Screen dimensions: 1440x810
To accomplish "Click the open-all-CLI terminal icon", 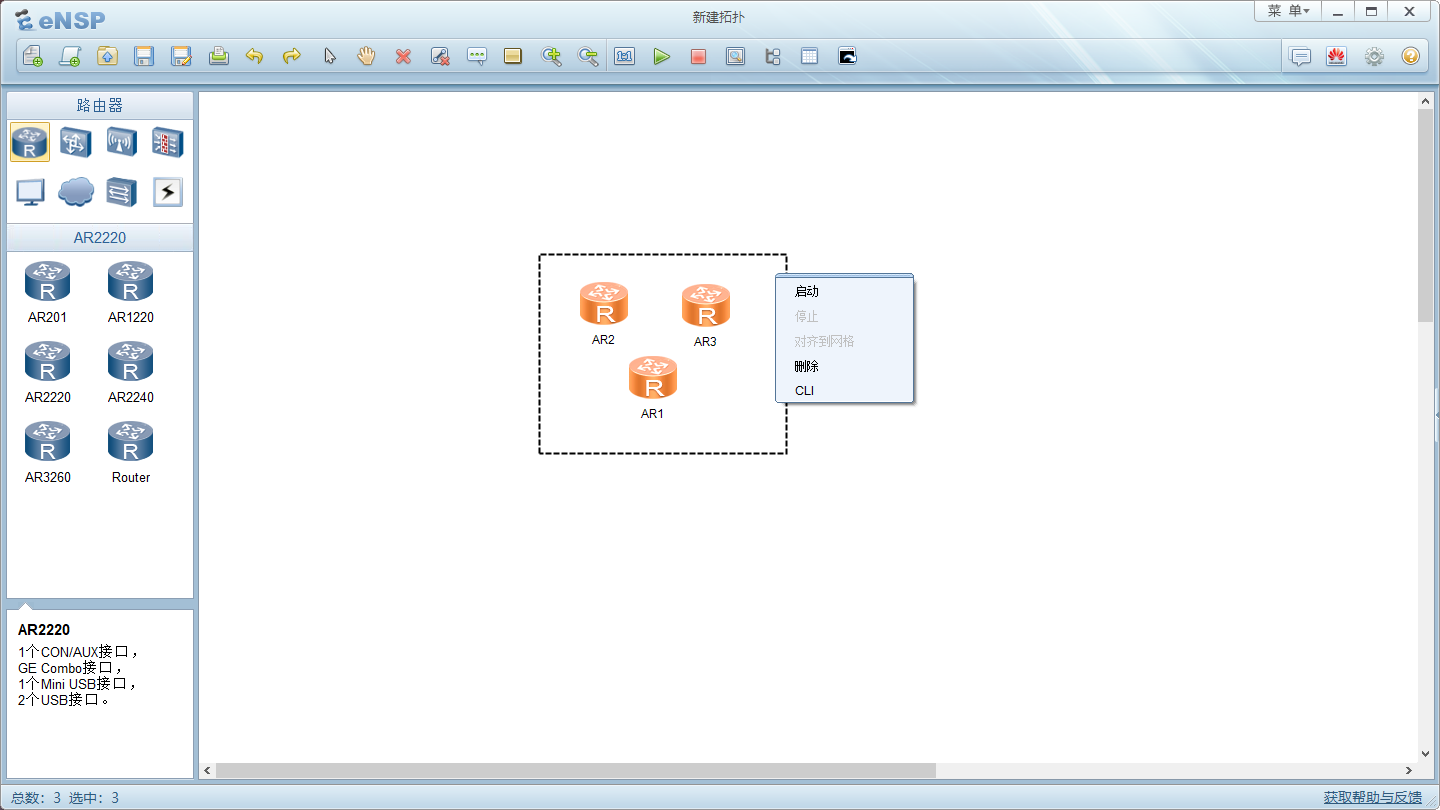I will [847, 56].
